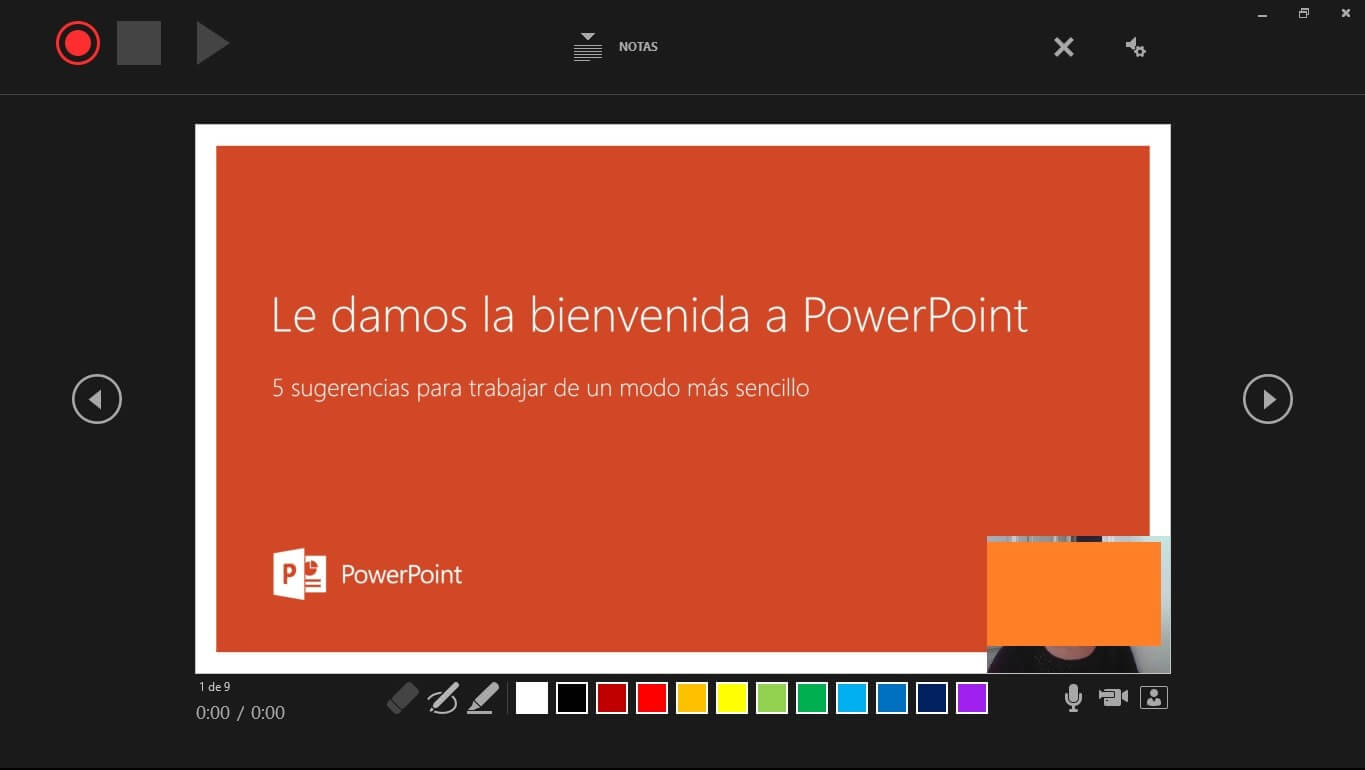Click the webcam preview thumbnail
Image resolution: width=1365 pixels, height=770 pixels.
tap(1078, 604)
